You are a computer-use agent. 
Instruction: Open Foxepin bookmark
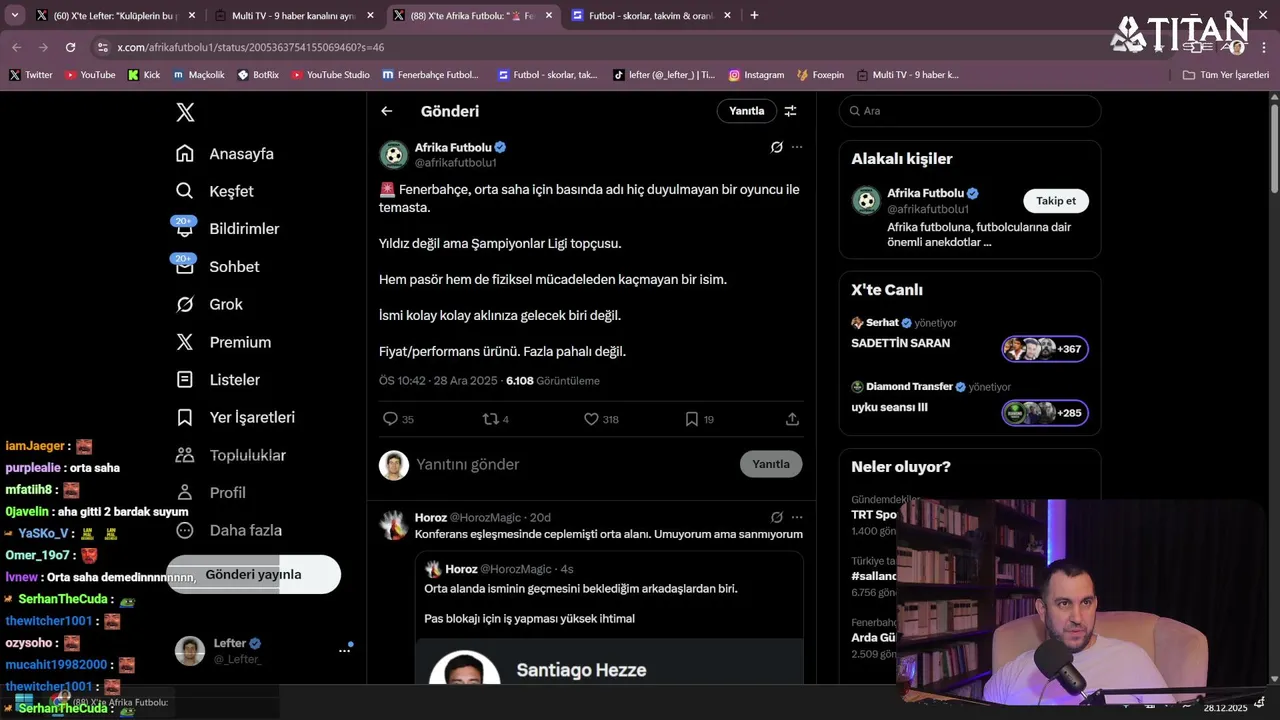coord(820,75)
